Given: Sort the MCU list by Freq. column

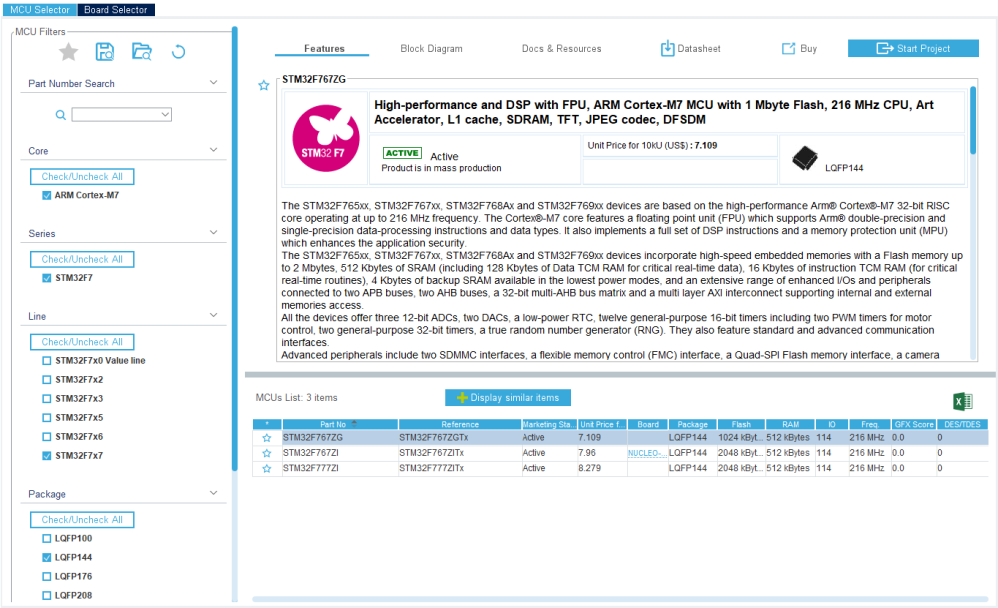Looking at the screenshot, I should coord(870,424).
